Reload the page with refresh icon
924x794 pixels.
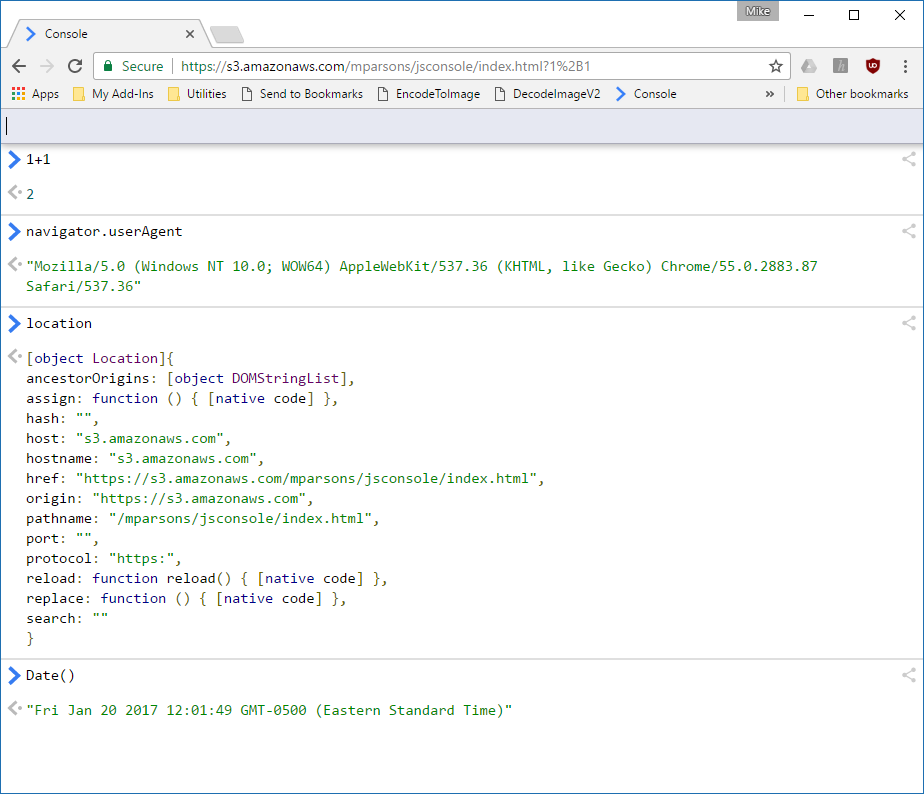pyautogui.click(x=75, y=66)
